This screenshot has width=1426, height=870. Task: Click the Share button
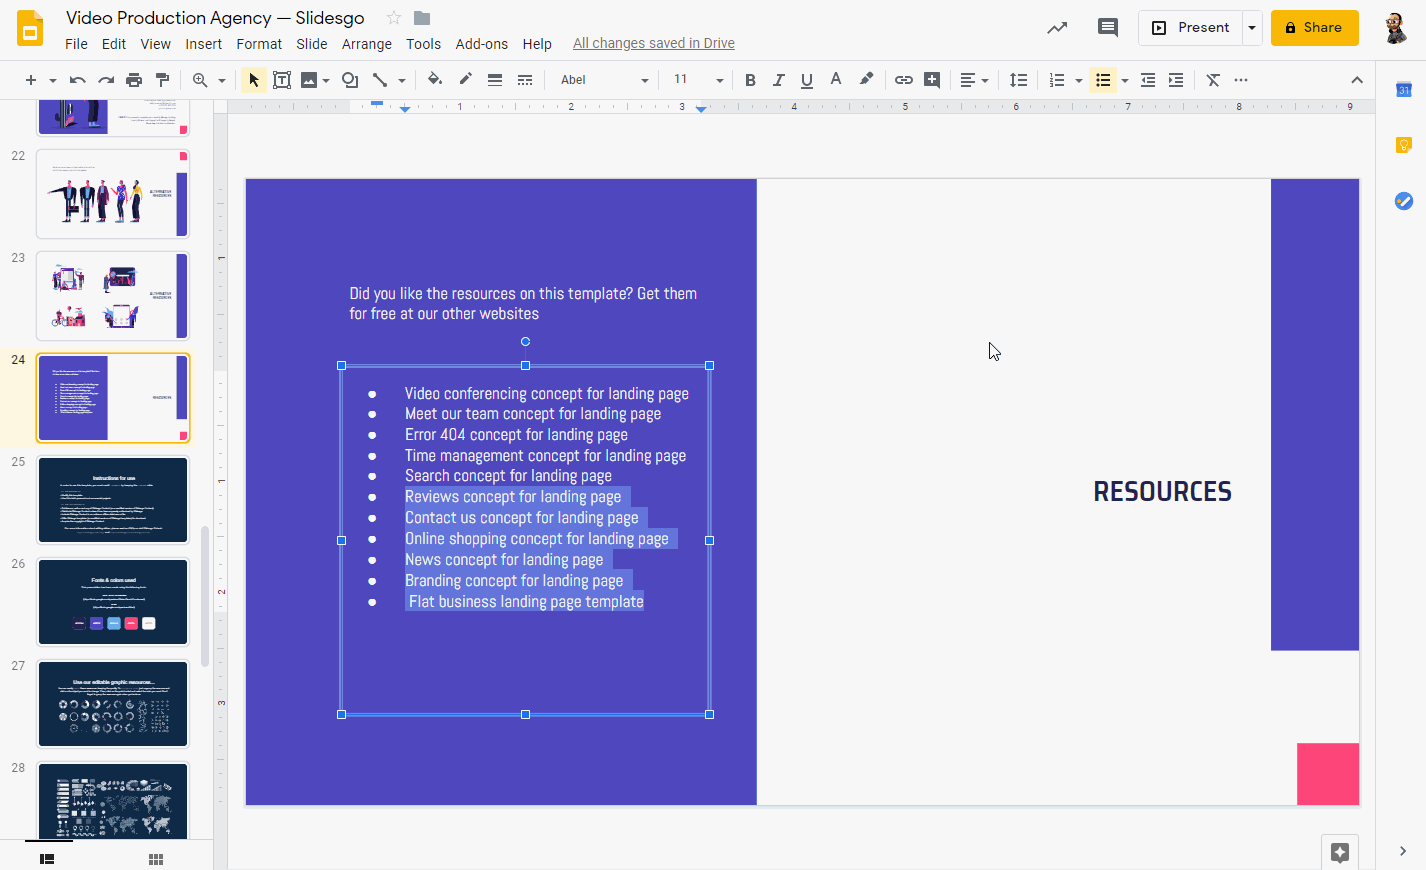[1314, 28]
